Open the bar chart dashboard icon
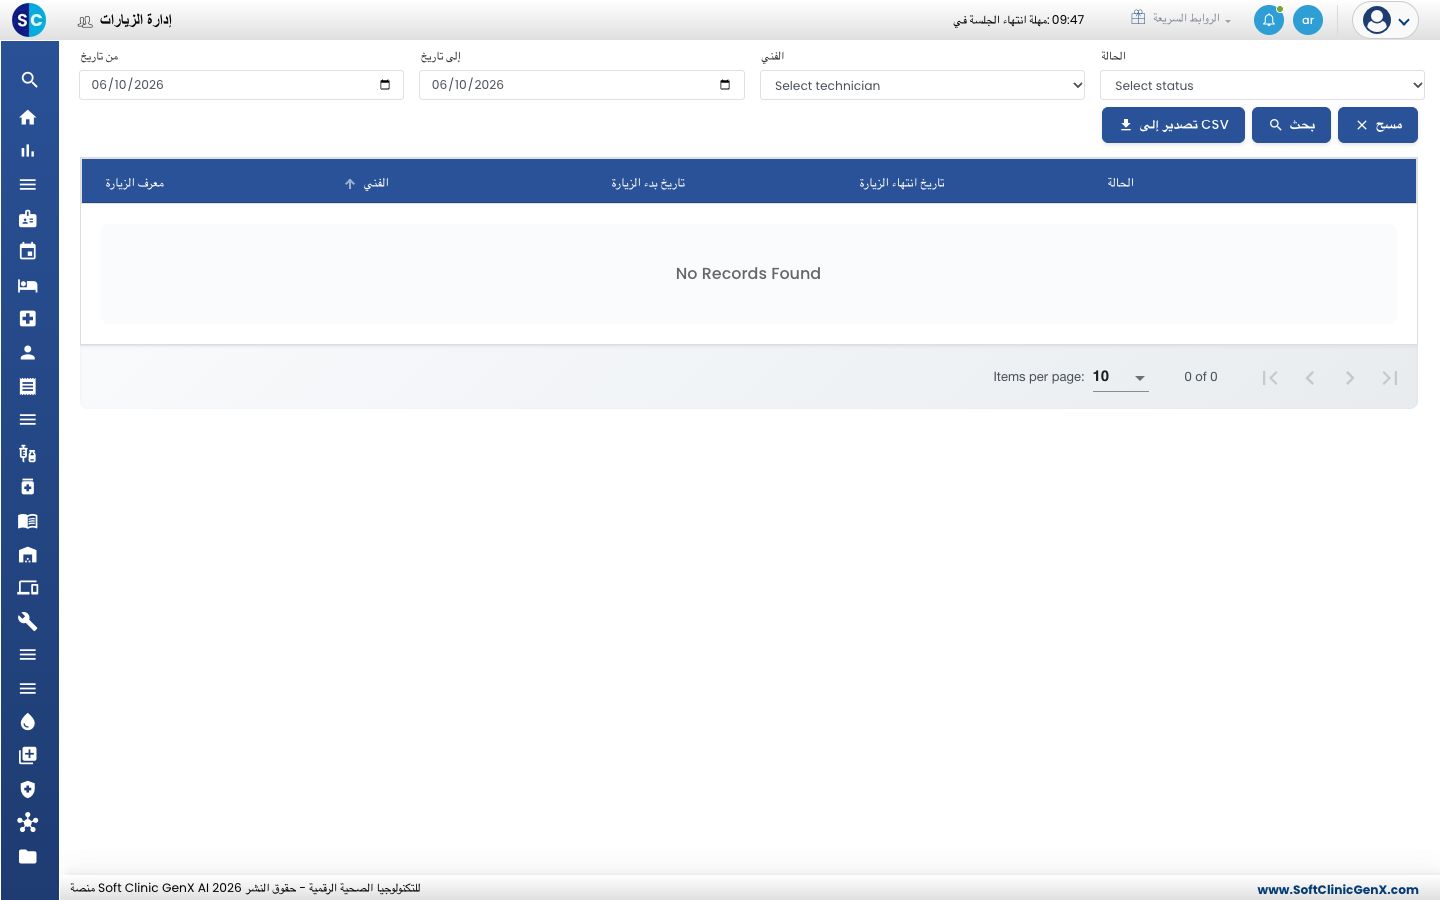This screenshot has width=1440, height=900. click(28, 151)
